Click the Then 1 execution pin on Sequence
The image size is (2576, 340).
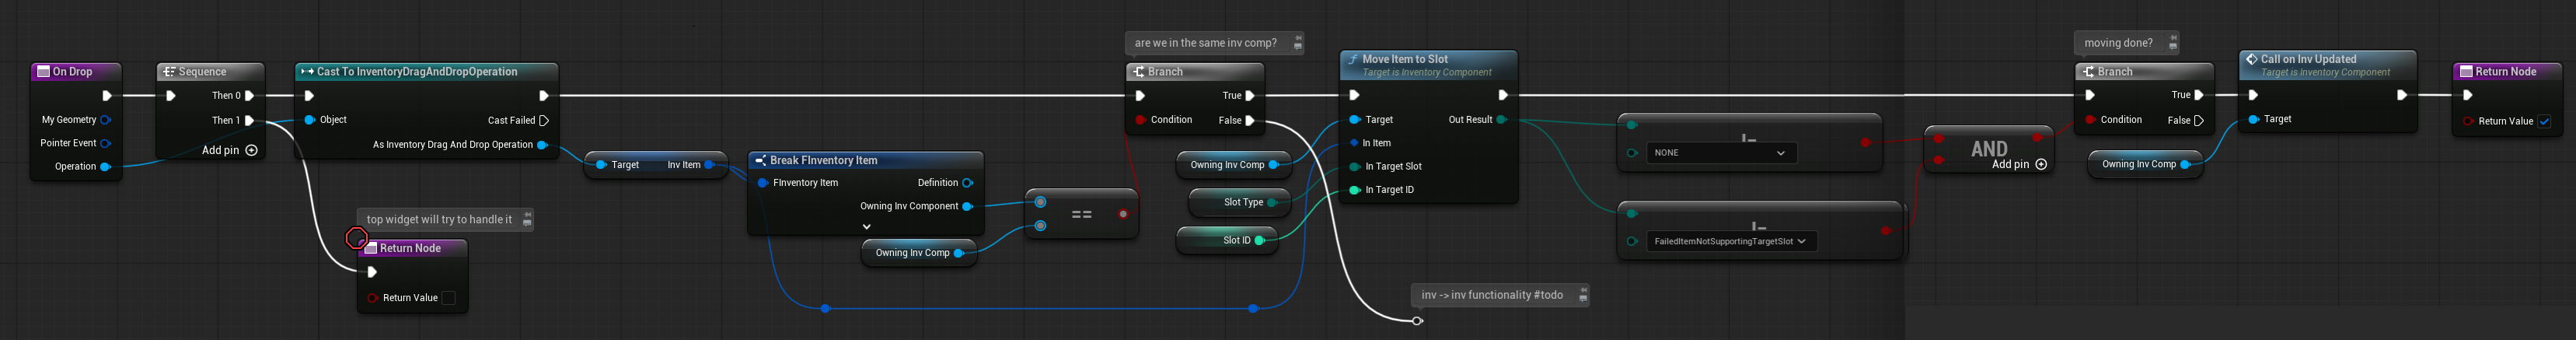tap(250, 120)
